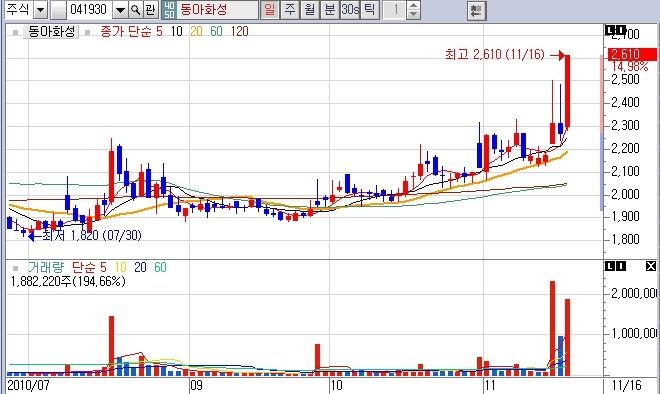Image resolution: width=660 pixels, height=394 pixels.
Task: Select the 분 minute chart period
Action: pos(330,10)
